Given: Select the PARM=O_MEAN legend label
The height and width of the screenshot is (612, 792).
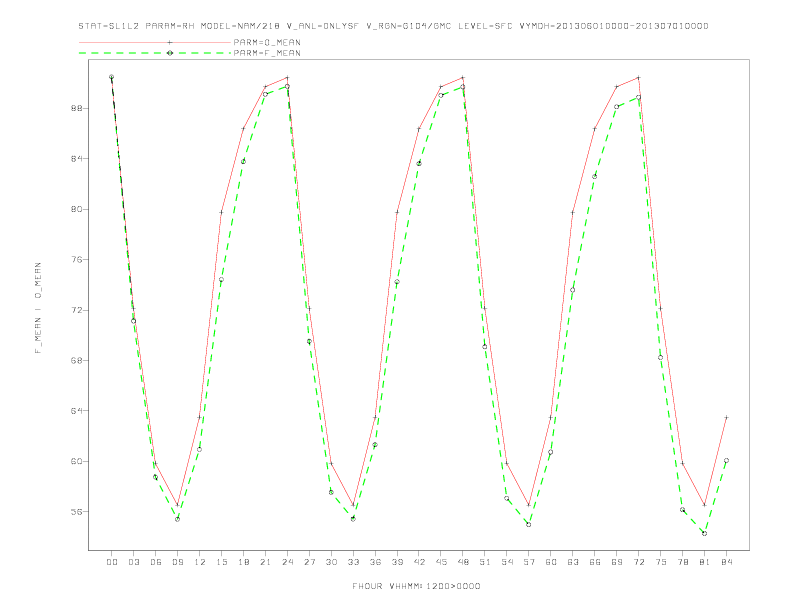Looking at the screenshot, I should (267, 42).
